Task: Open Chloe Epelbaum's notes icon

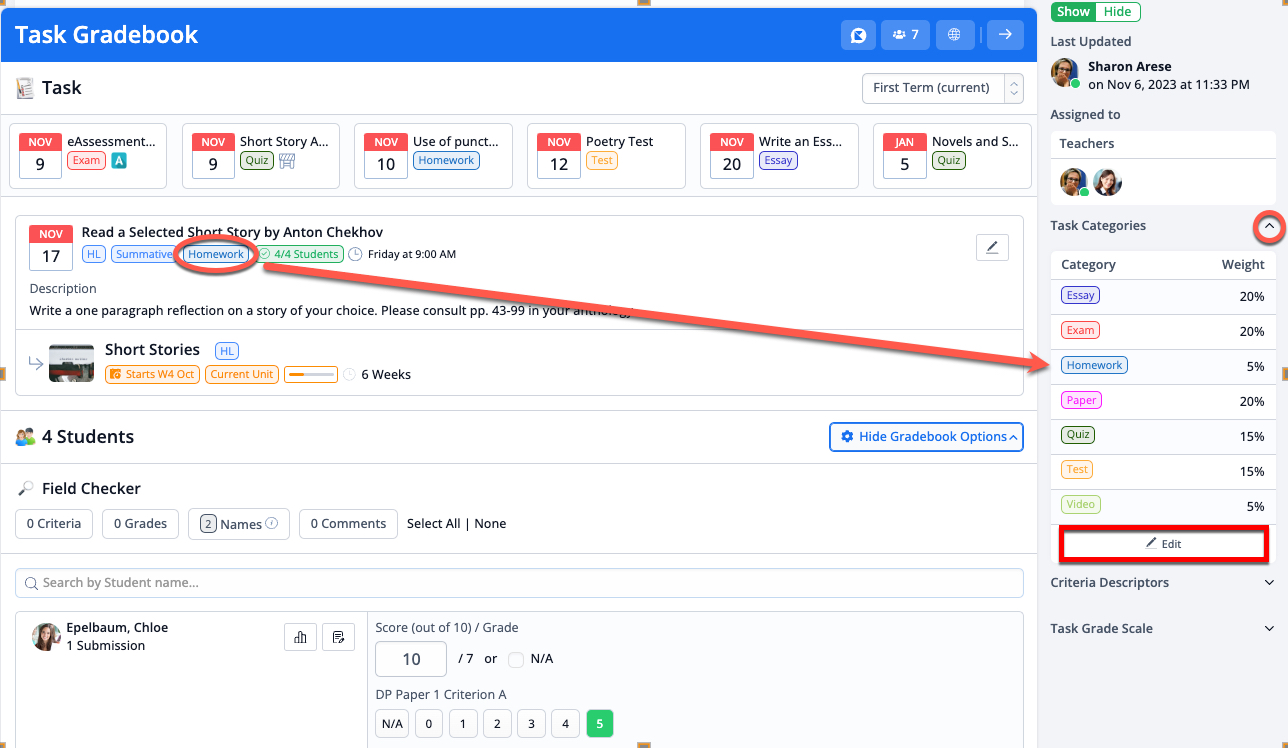Action: (x=338, y=637)
